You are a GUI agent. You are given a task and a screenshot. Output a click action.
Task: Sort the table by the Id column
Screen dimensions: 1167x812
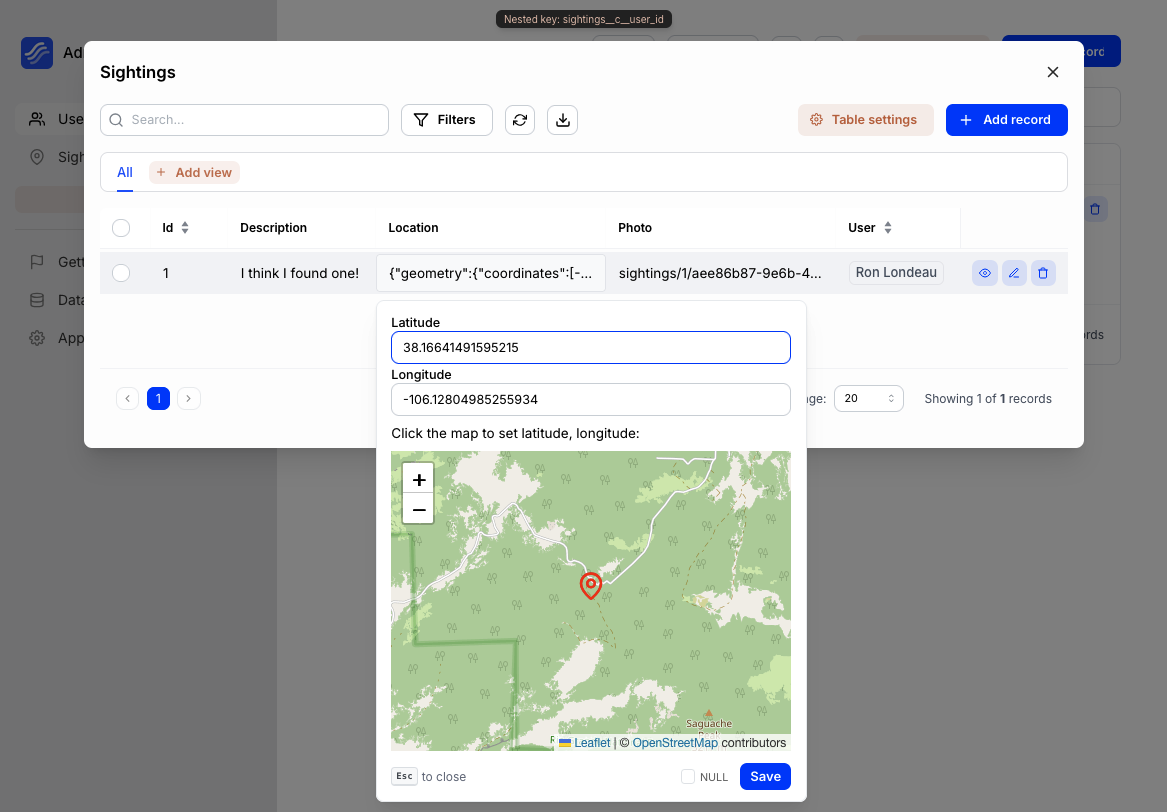186,227
